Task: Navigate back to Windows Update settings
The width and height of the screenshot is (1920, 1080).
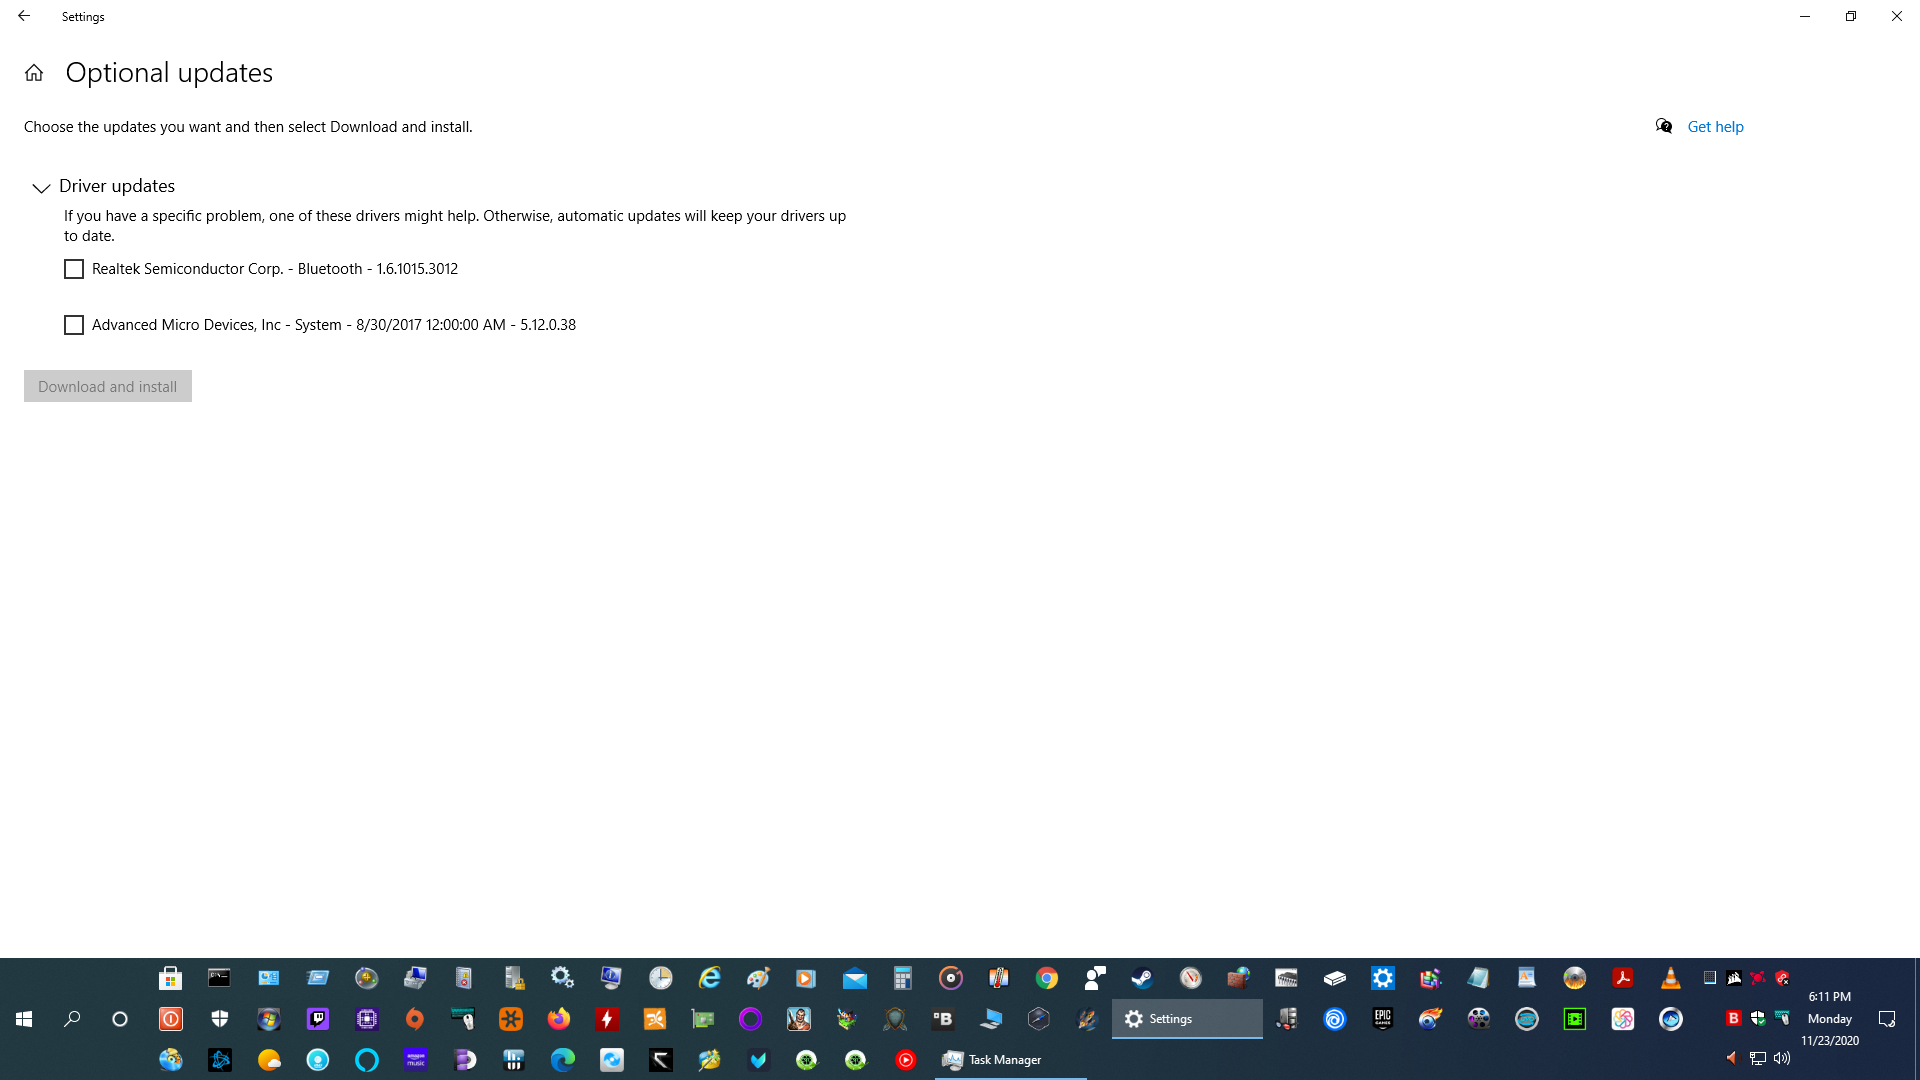Action: point(24,15)
